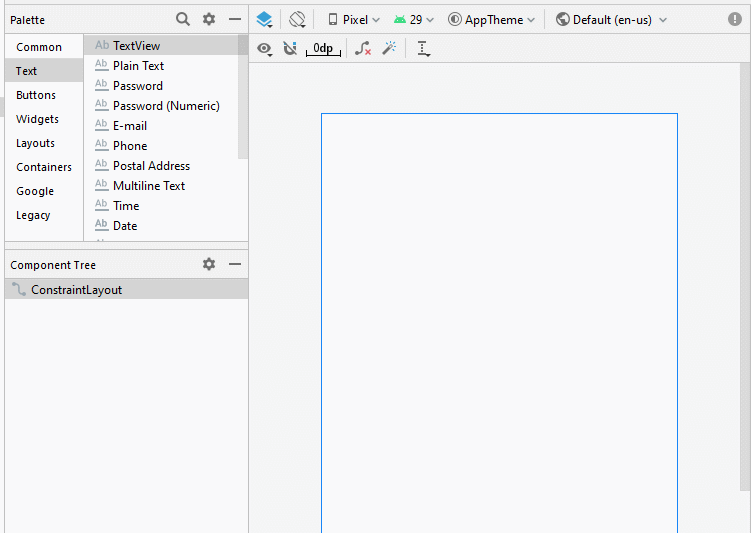Viewport: 751px width, 533px height.
Task: Change orientation for preview icon
Action: click(297, 20)
